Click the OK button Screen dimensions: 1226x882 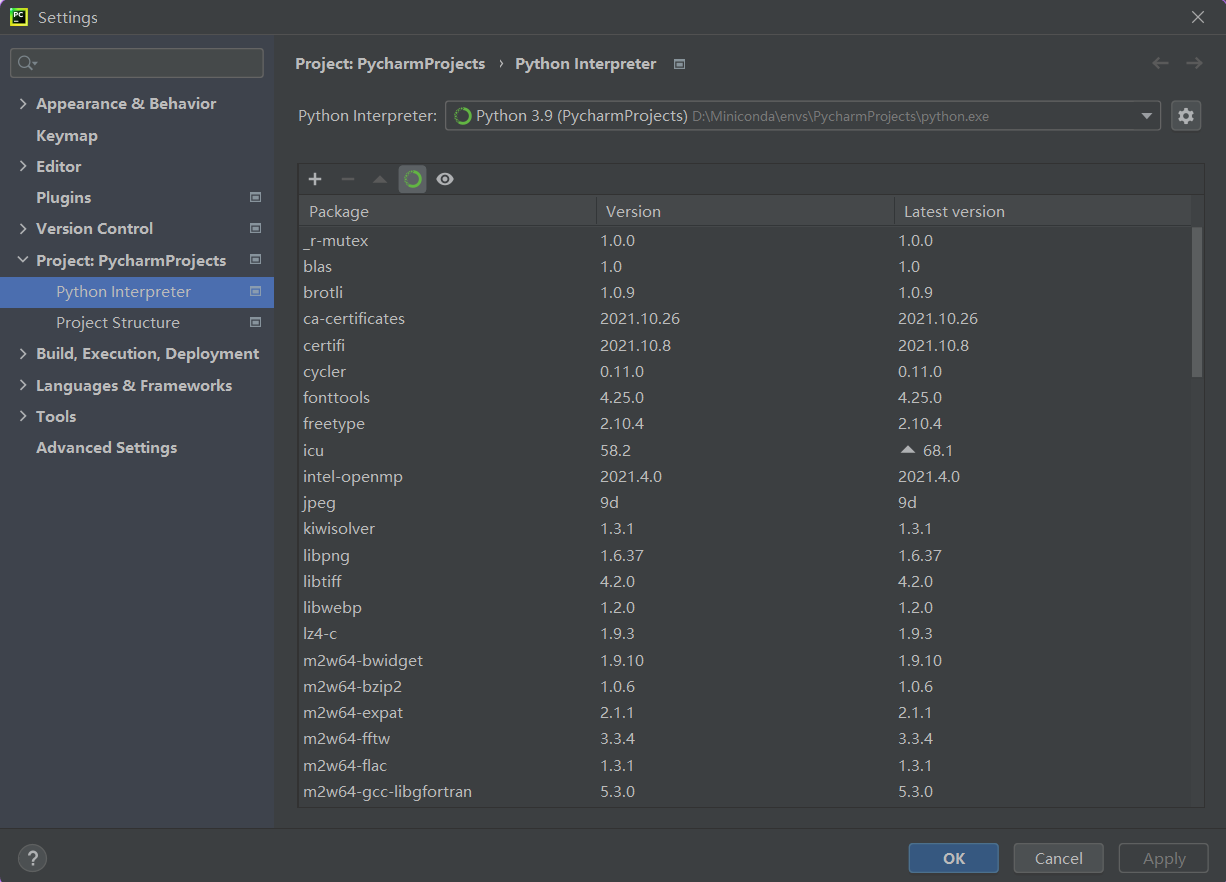click(x=953, y=858)
